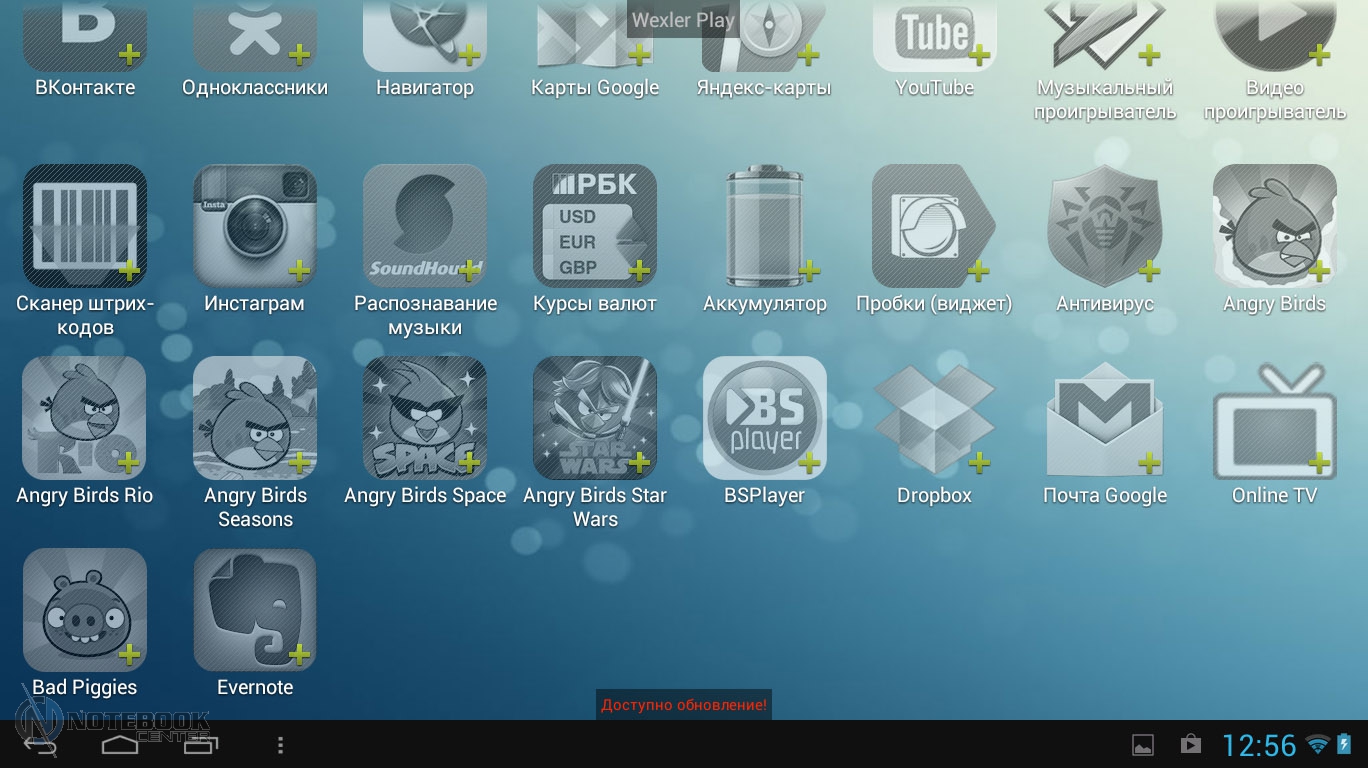Open the Антивирус Dr.Web app
Screen dimensions: 1368x768
click(x=1105, y=226)
